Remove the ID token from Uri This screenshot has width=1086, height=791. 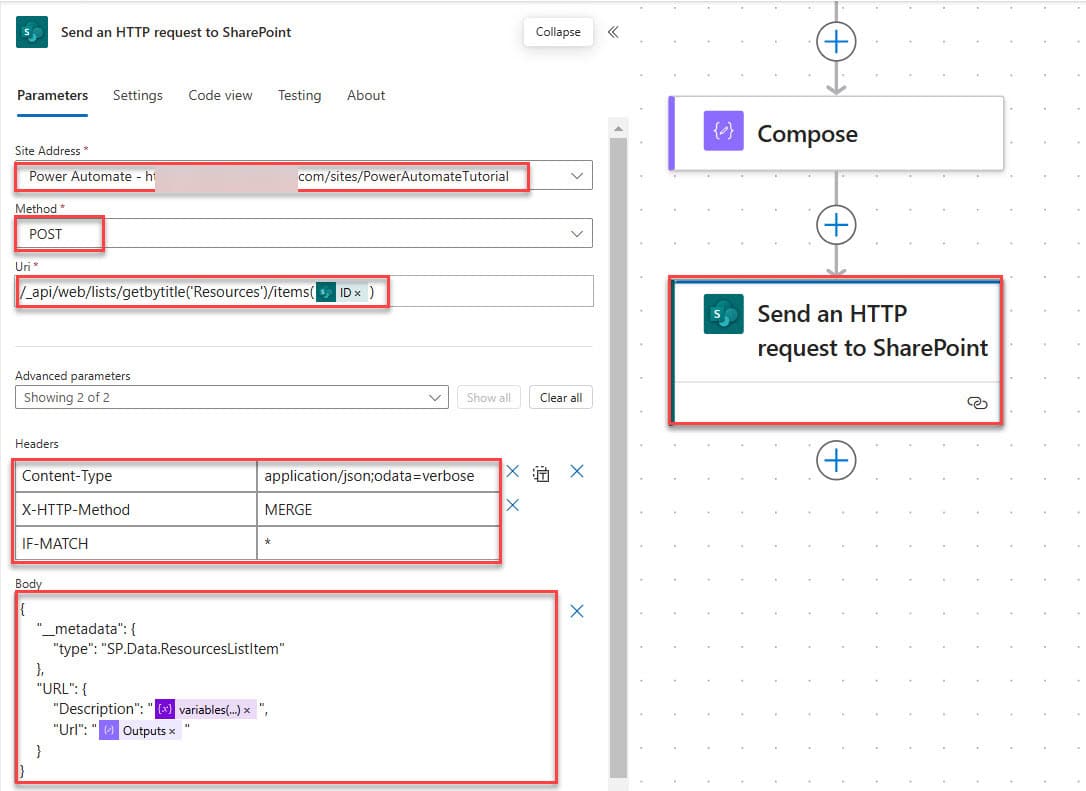click(x=357, y=294)
